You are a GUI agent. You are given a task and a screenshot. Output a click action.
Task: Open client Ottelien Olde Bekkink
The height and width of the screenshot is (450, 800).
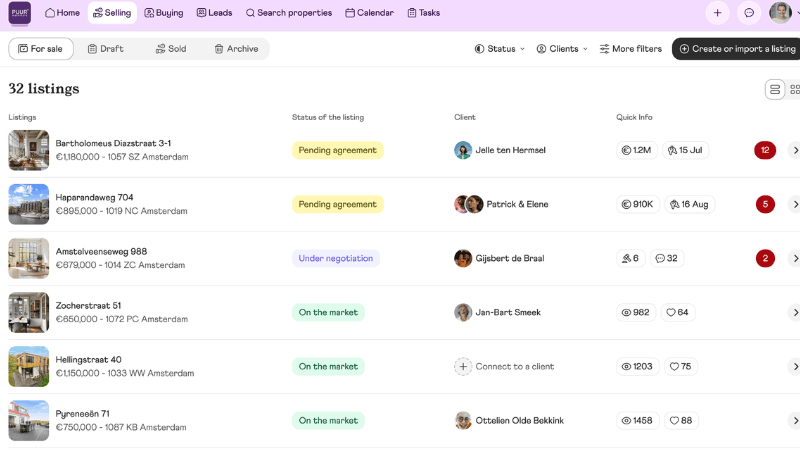[x=509, y=420]
